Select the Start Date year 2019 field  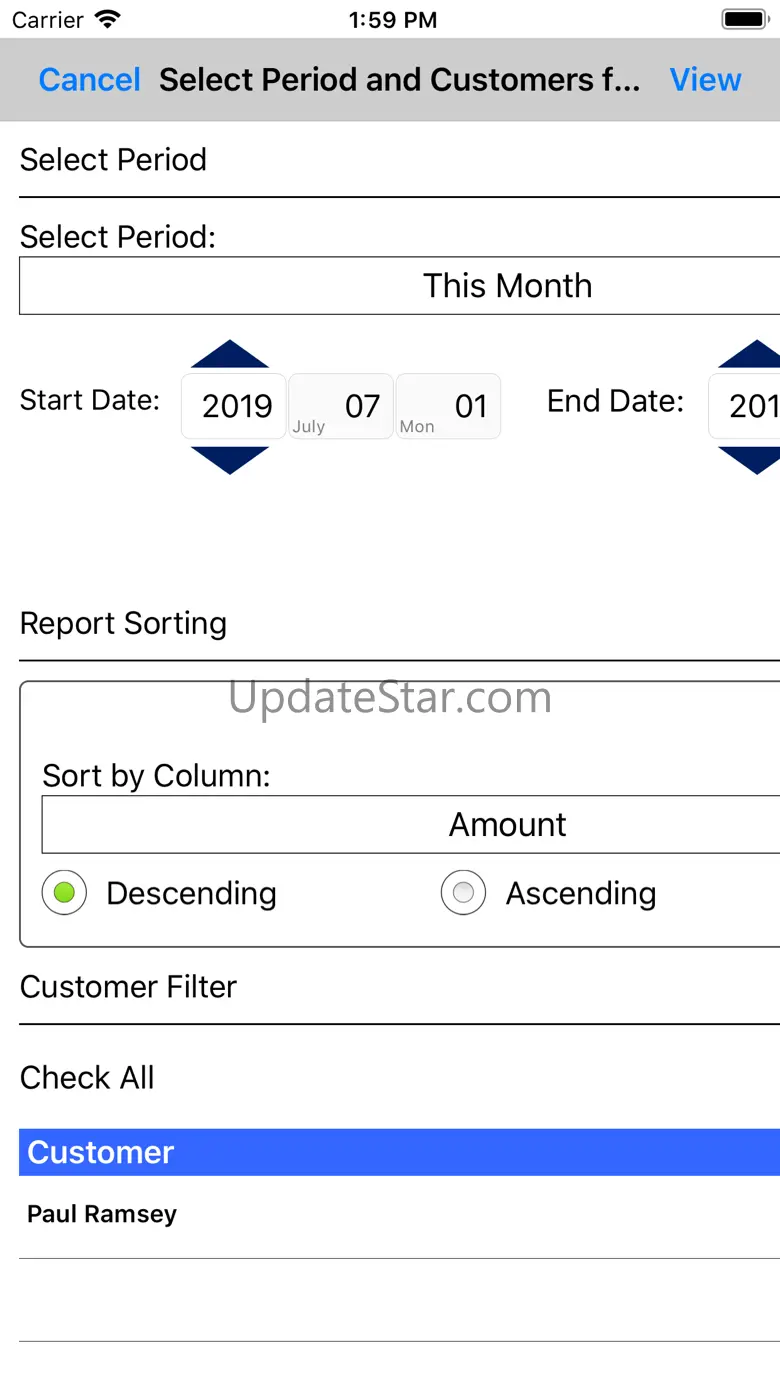[x=235, y=406]
